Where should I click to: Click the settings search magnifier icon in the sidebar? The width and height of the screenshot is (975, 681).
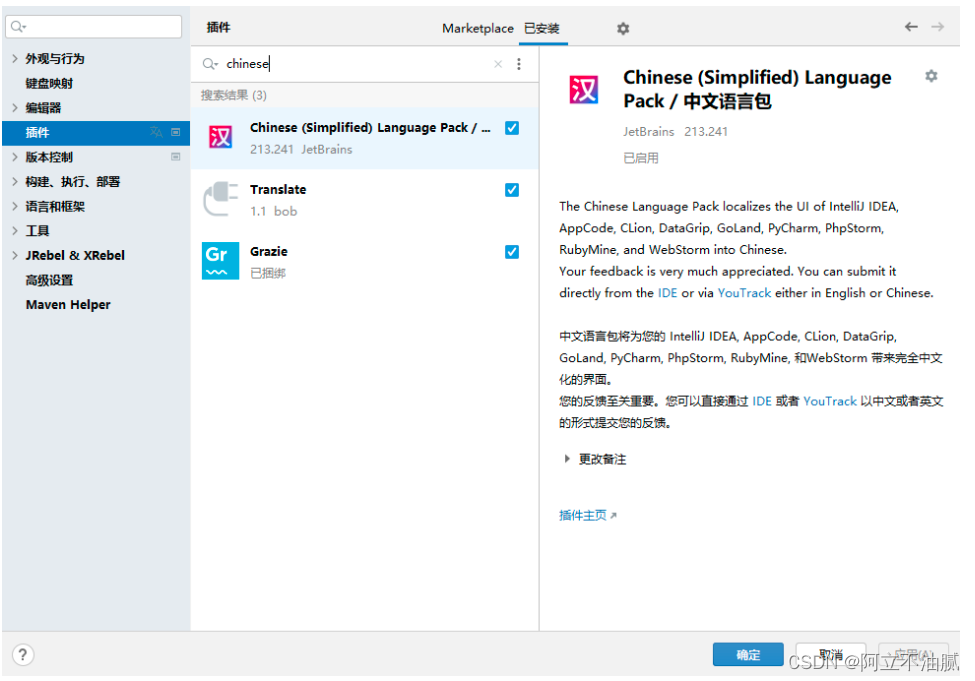[18, 27]
